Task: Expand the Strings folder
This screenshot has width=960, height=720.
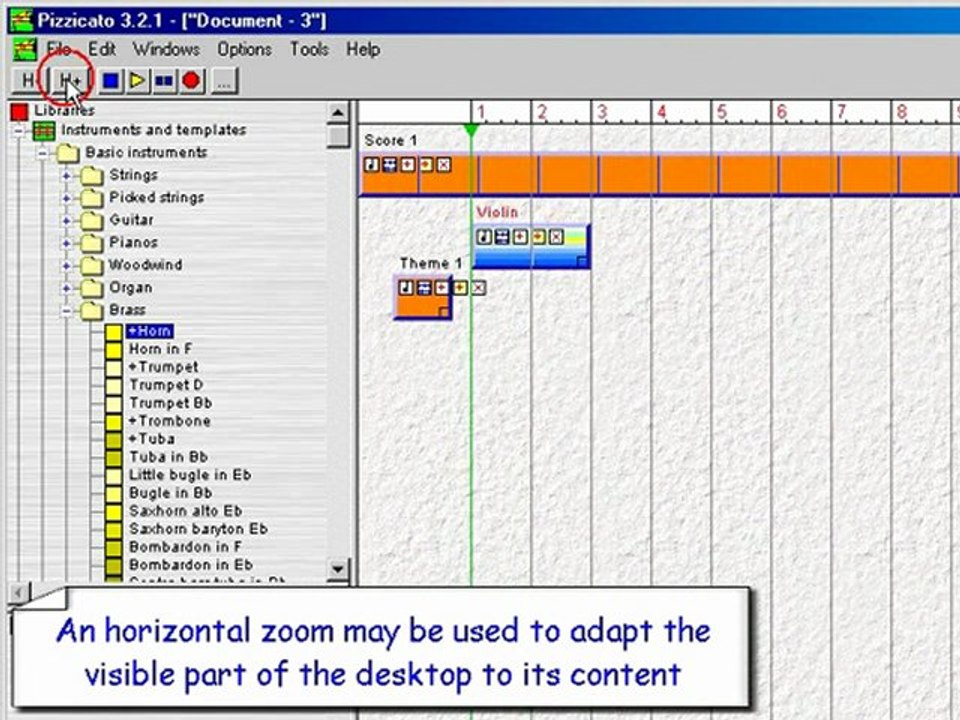Action: 66,176
